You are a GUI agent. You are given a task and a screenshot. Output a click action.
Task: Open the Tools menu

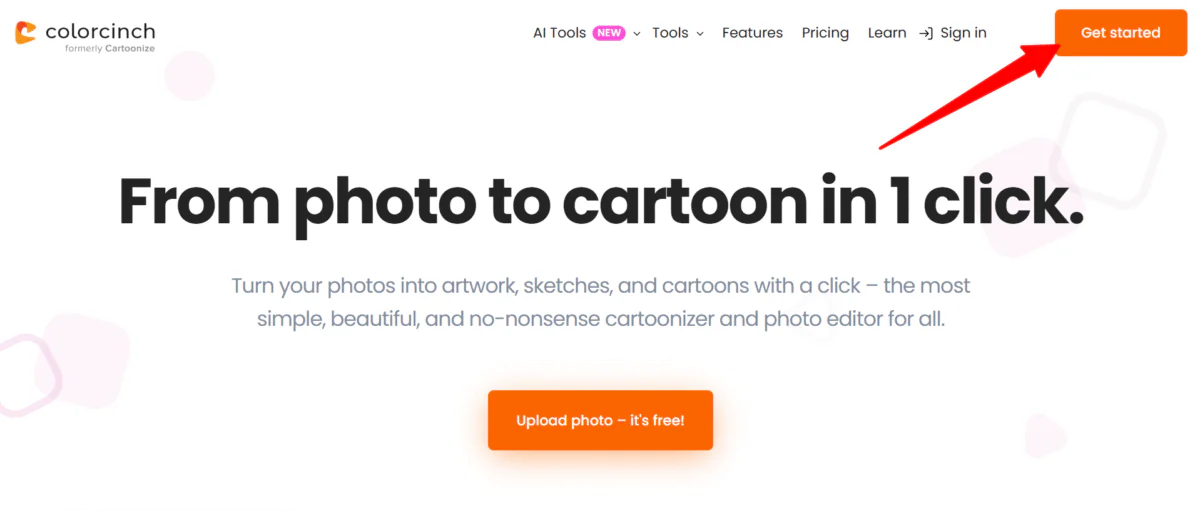click(670, 33)
